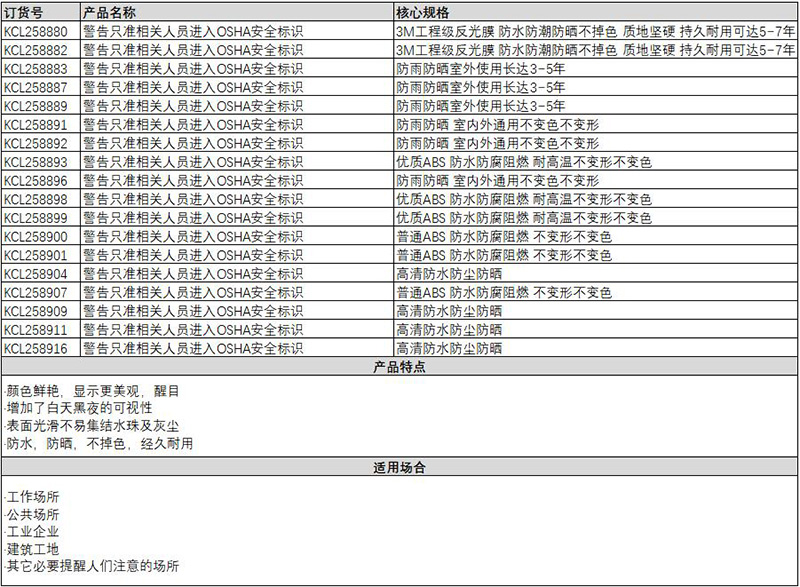This screenshot has height=587, width=800.
Task: Select the 核心规格 cell in the KCL258904 row
Action: click(449, 274)
